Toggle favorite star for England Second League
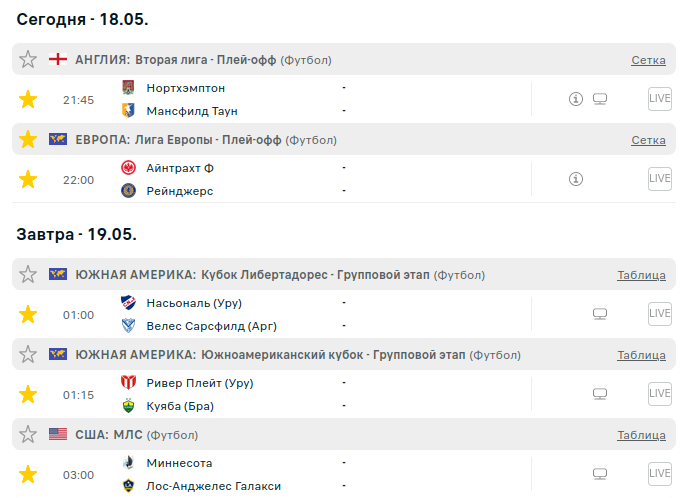Viewport: 688px width, 498px height. (28, 59)
